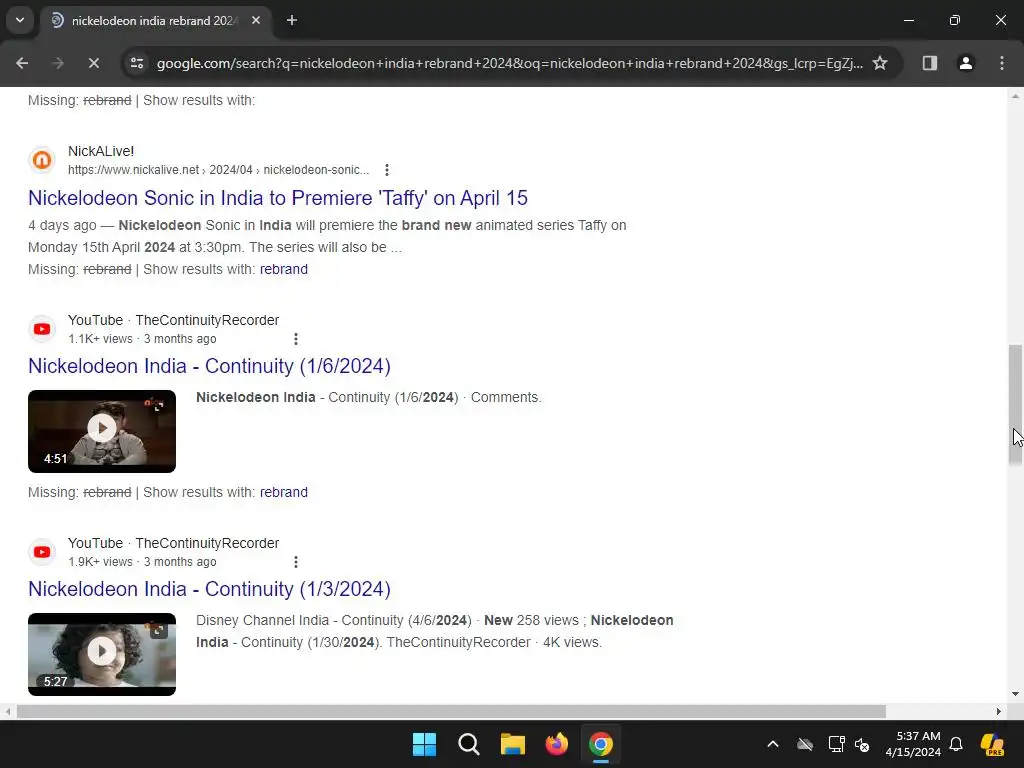Viewport: 1024px width, 768px height.
Task: Open the tab search dropdown arrow
Action: (20, 20)
